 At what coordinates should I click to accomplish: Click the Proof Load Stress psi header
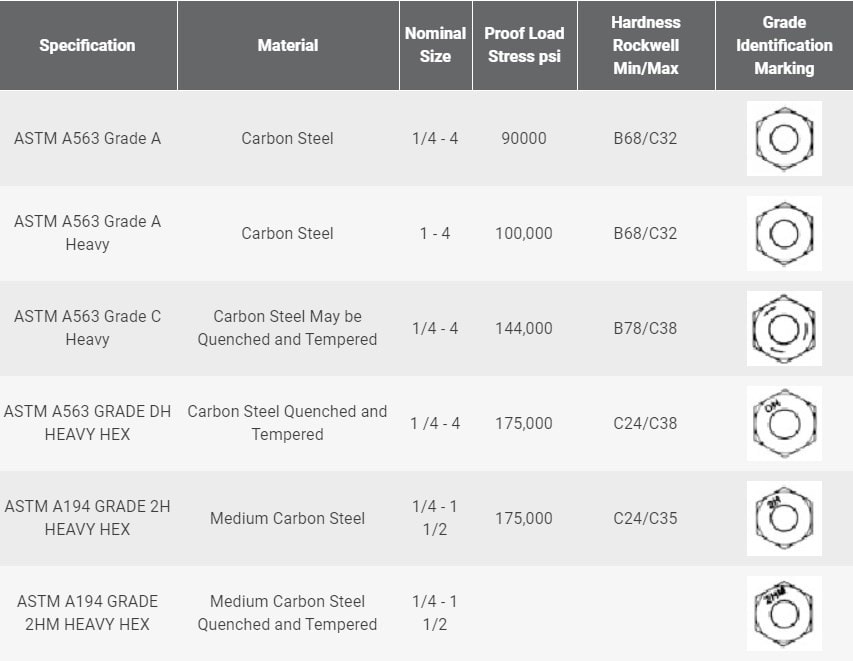[x=525, y=45]
